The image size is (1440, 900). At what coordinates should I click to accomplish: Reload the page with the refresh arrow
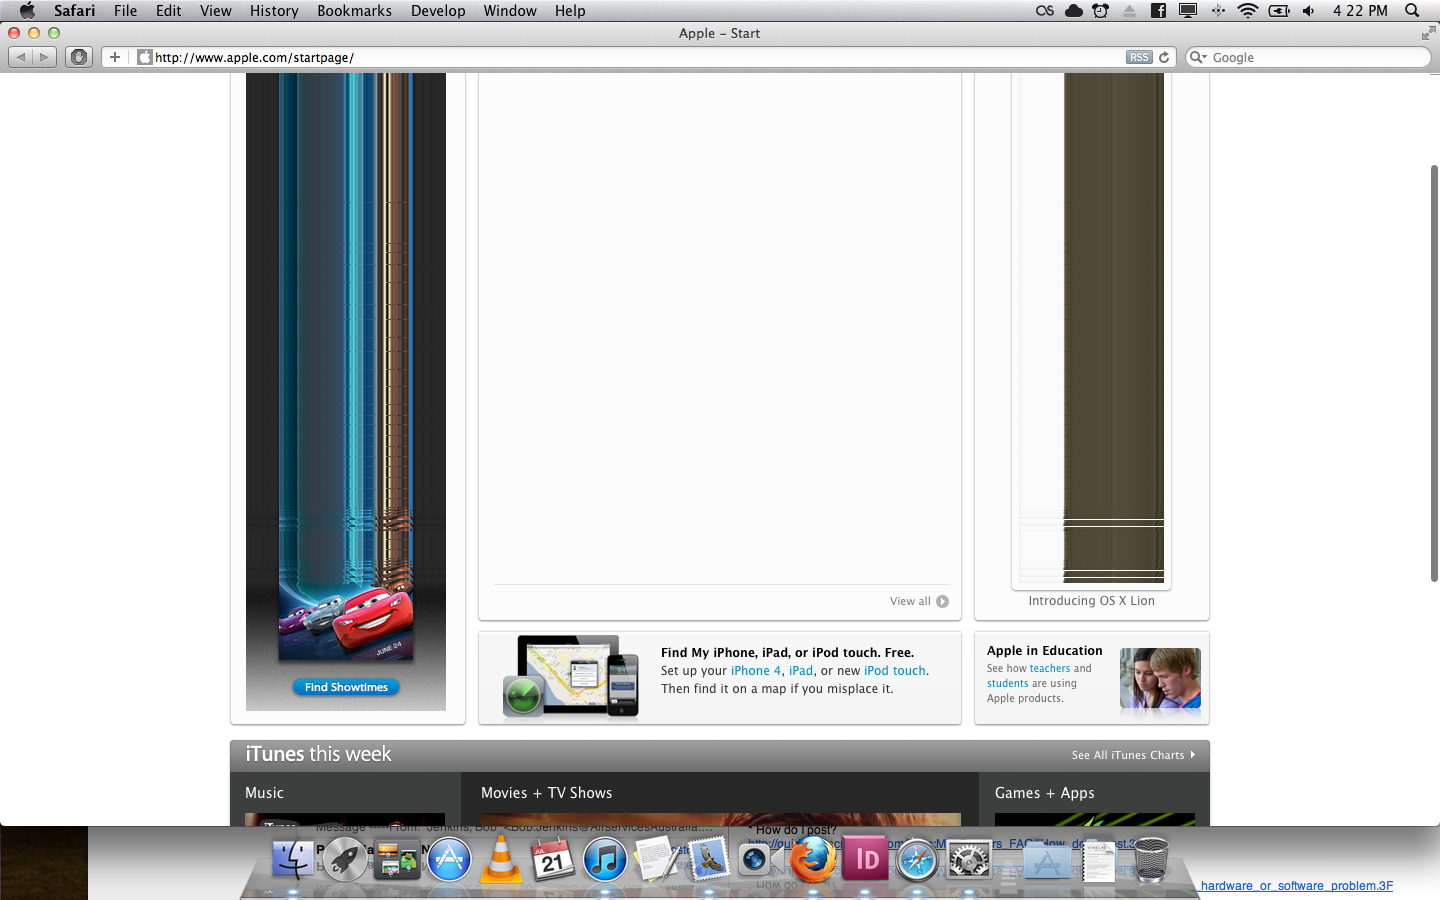click(1164, 57)
